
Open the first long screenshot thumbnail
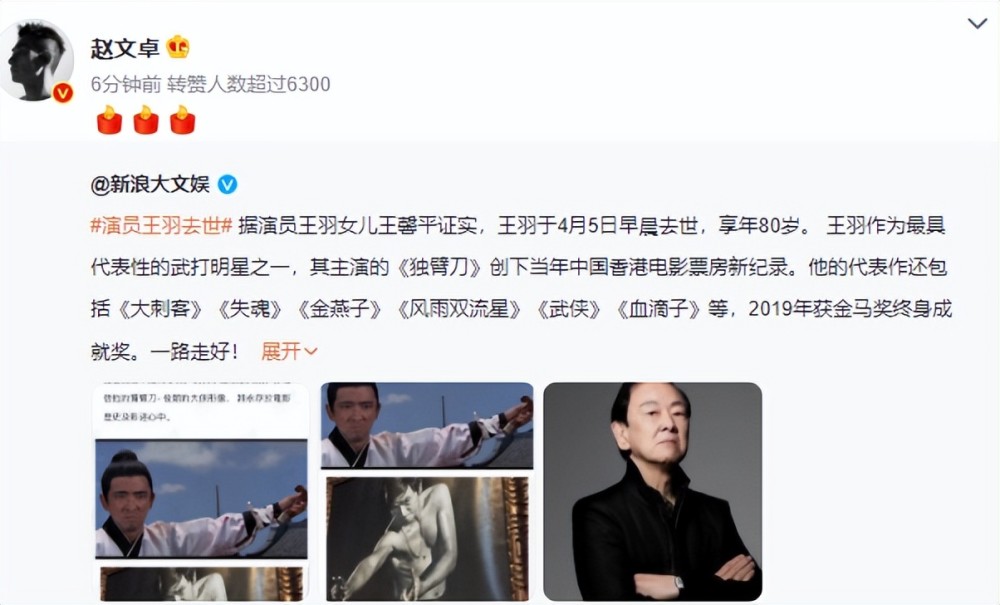coord(202,492)
